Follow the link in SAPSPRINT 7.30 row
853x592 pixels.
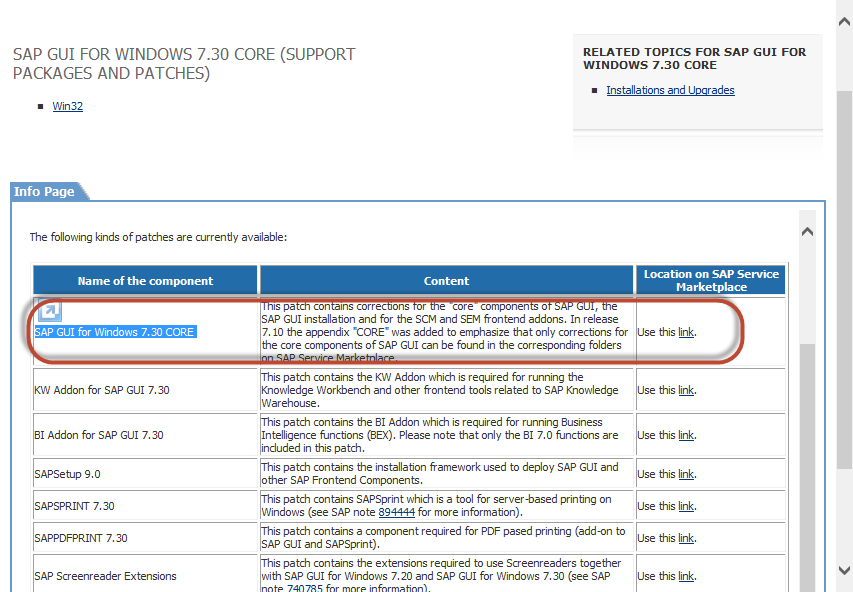686,506
